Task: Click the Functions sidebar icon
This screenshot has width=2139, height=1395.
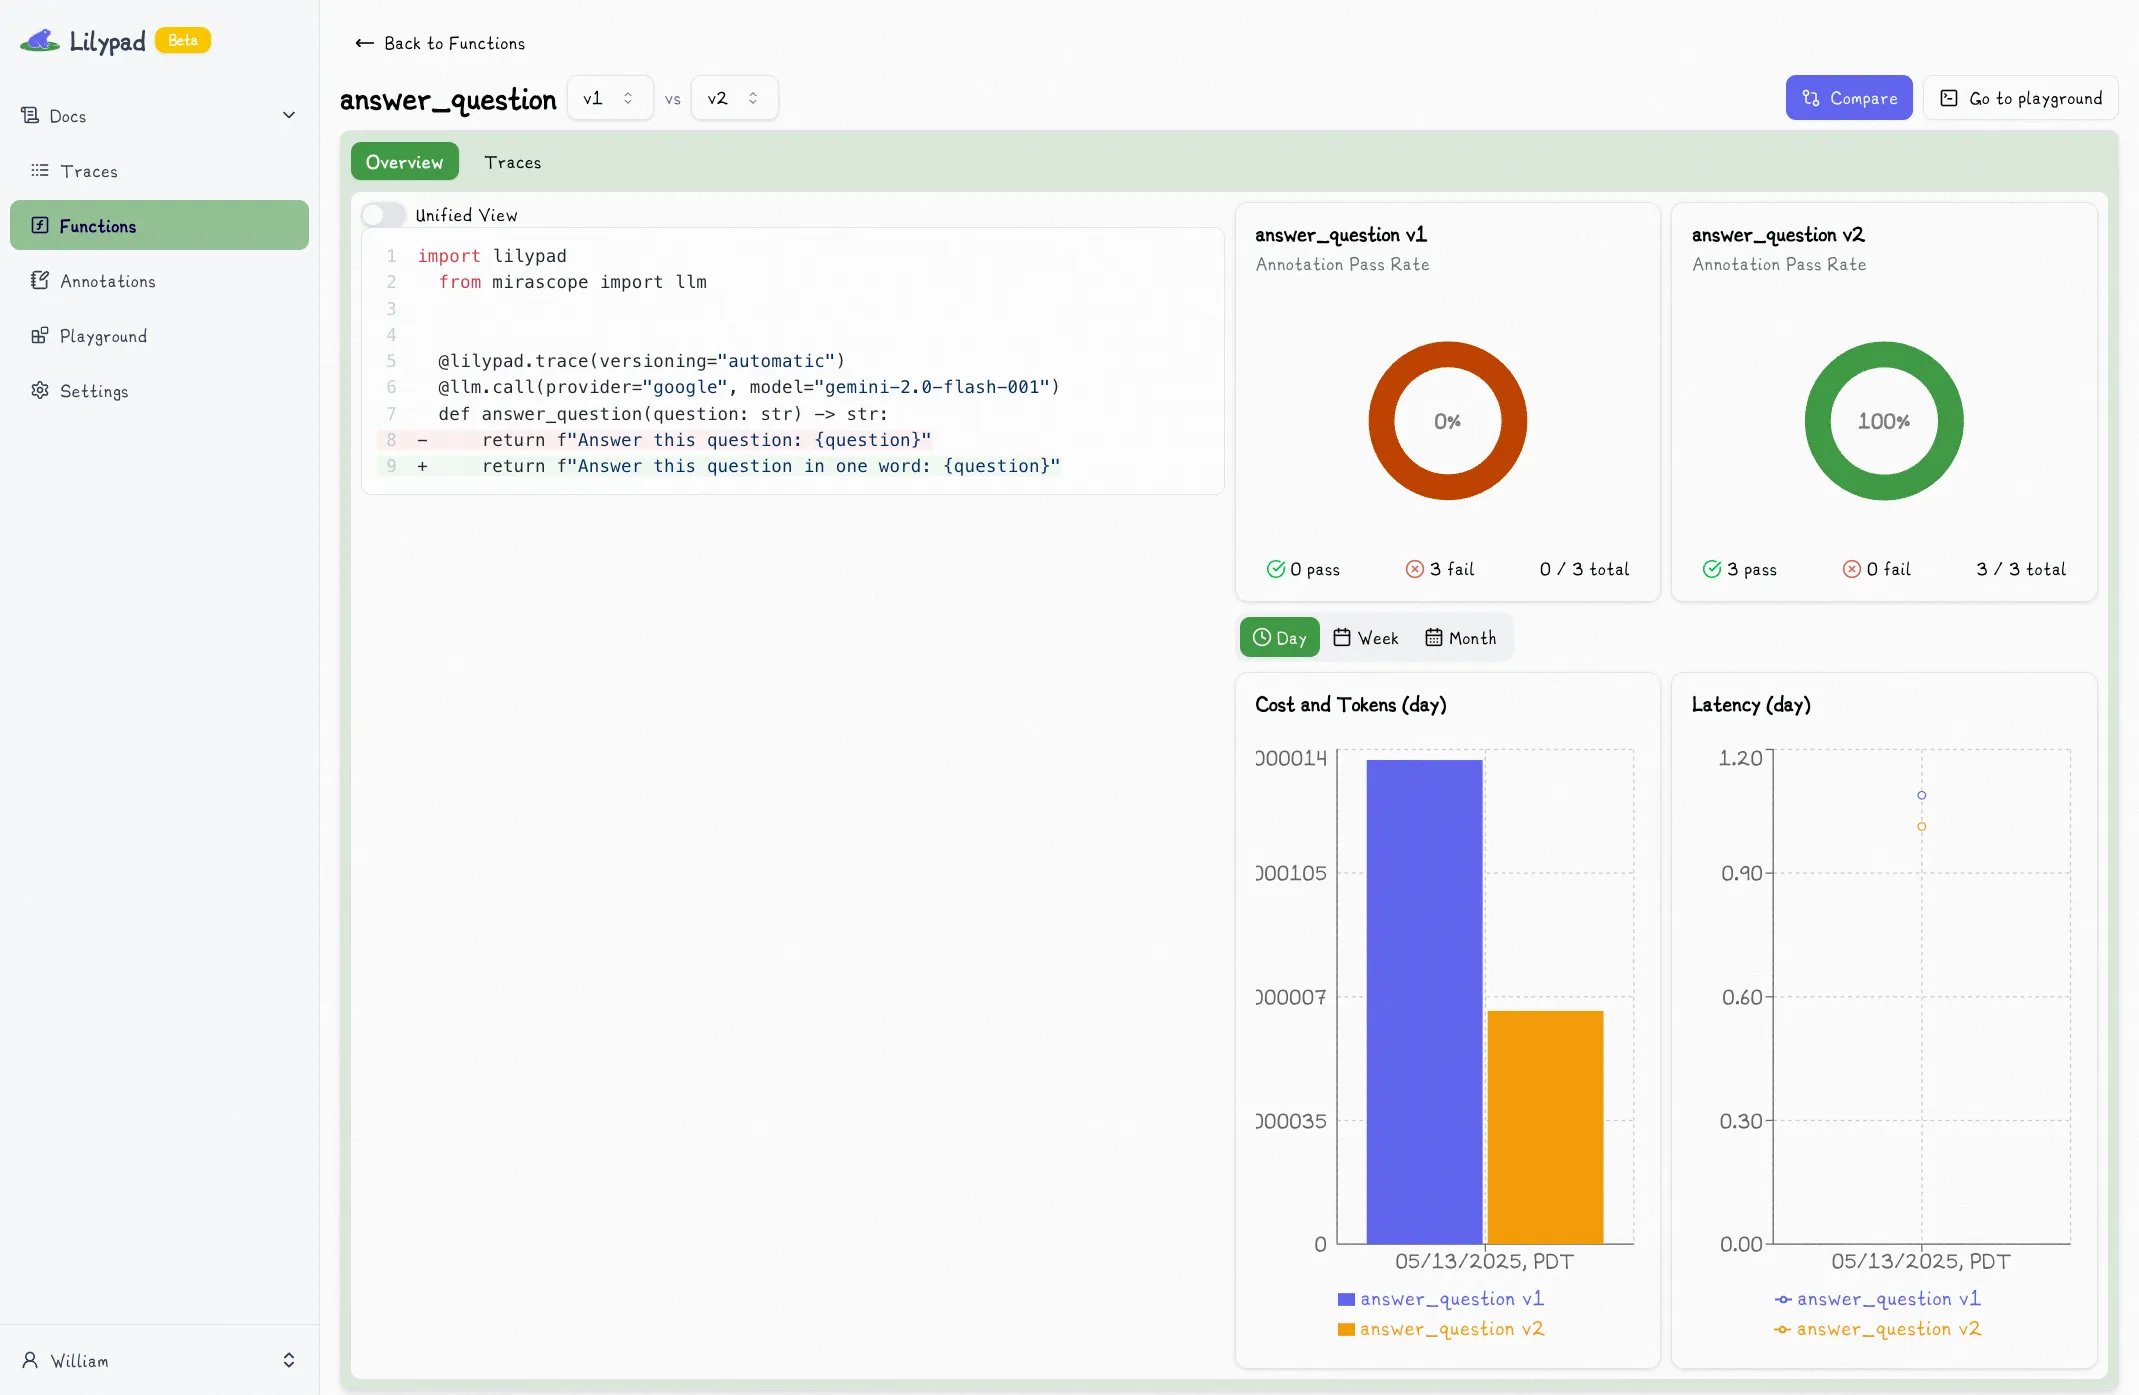Action: (x=40, y=226)
